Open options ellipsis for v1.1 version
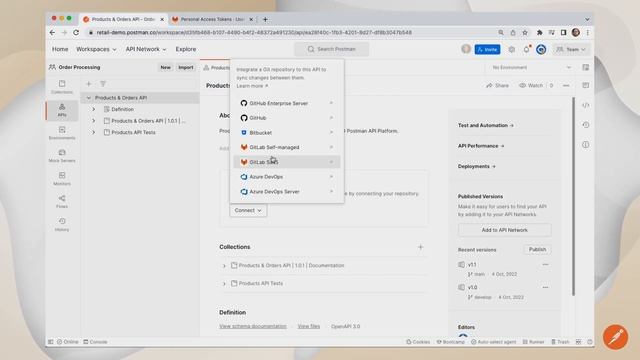Viewport: 640px width, 360px height. [x=545, y=264]
